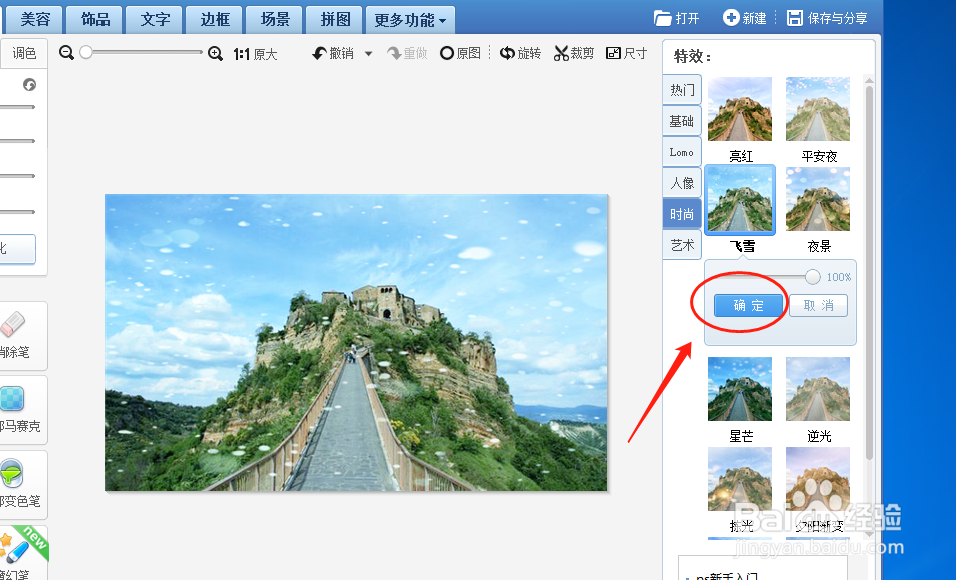Click the scrollbar up arrow in effects panel

point(869,81)
